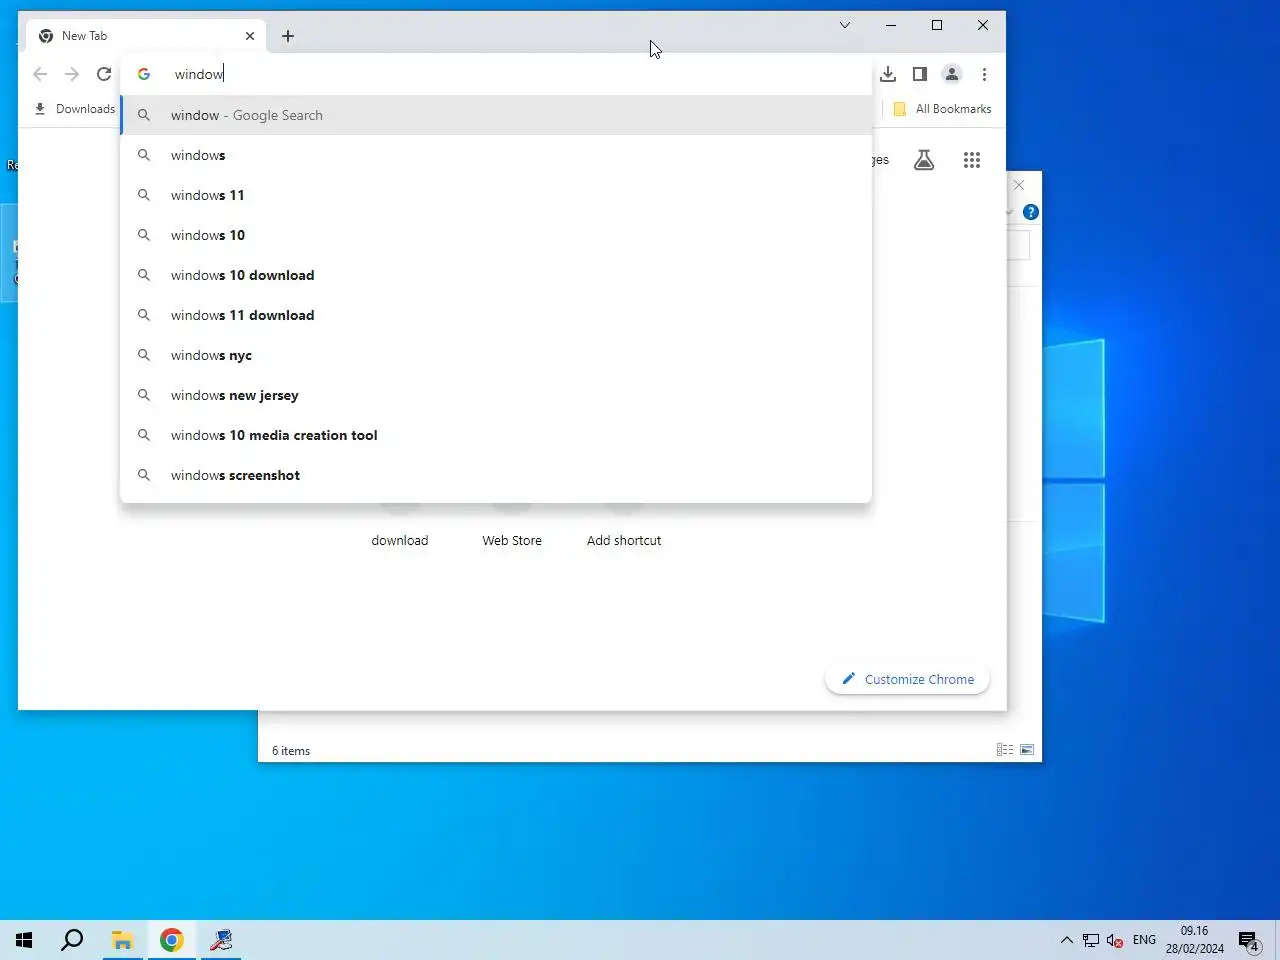Open the Chrome three-dot menu

point(984,74)
